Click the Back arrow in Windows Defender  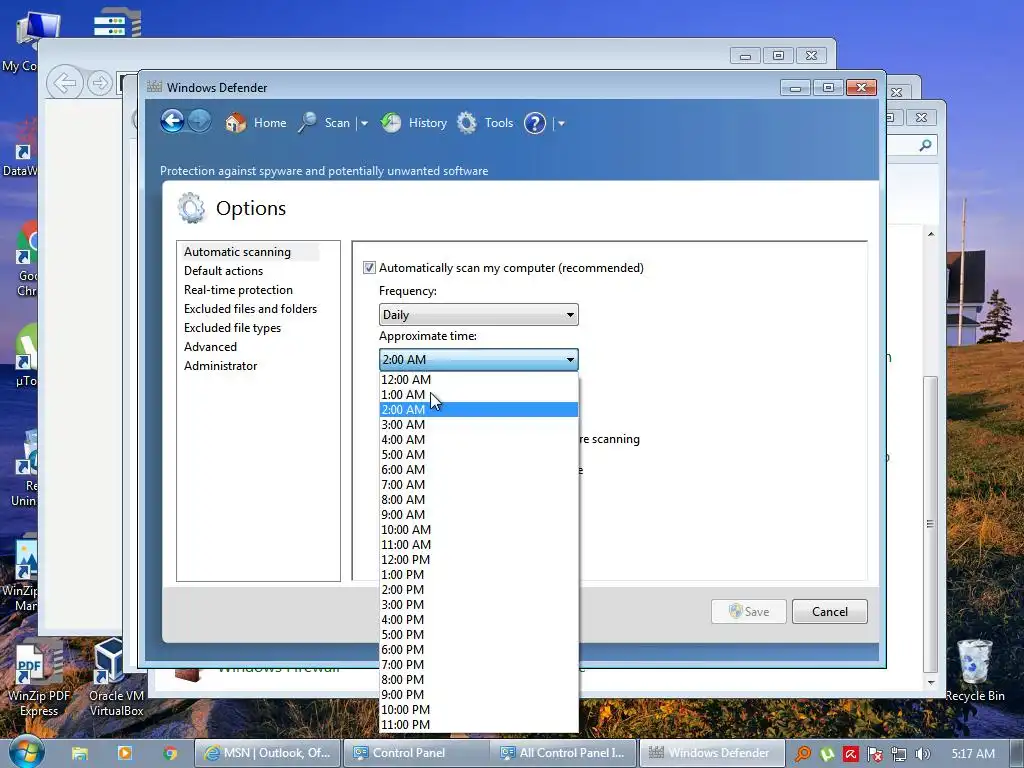[x=172, y=121]
